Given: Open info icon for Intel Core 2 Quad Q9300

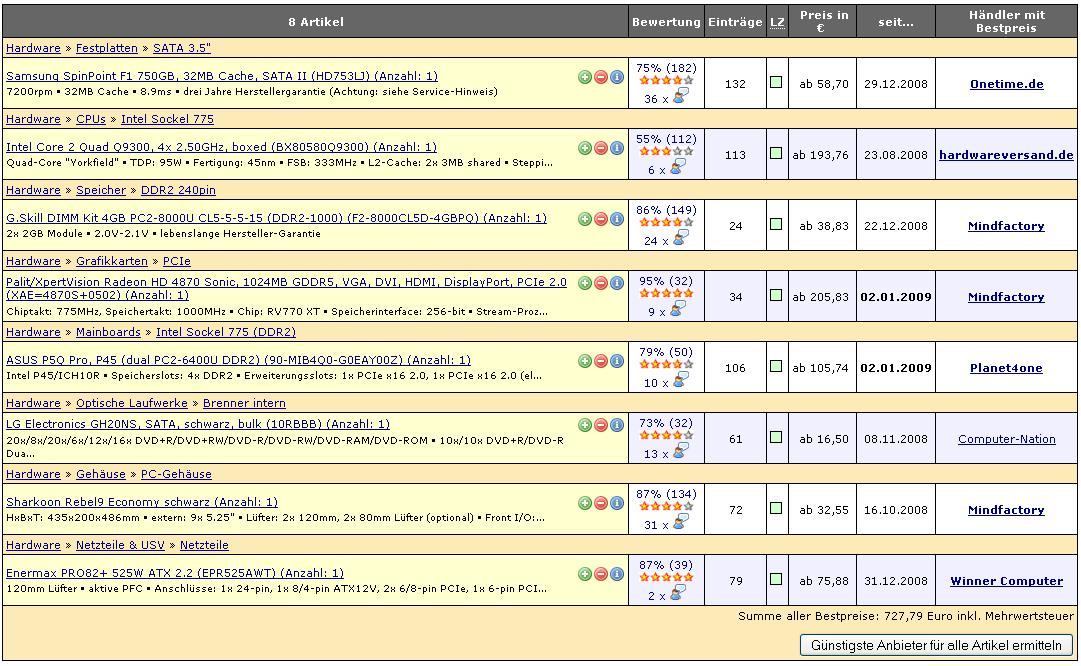Looking at the screenshot, I should [617, 148].
